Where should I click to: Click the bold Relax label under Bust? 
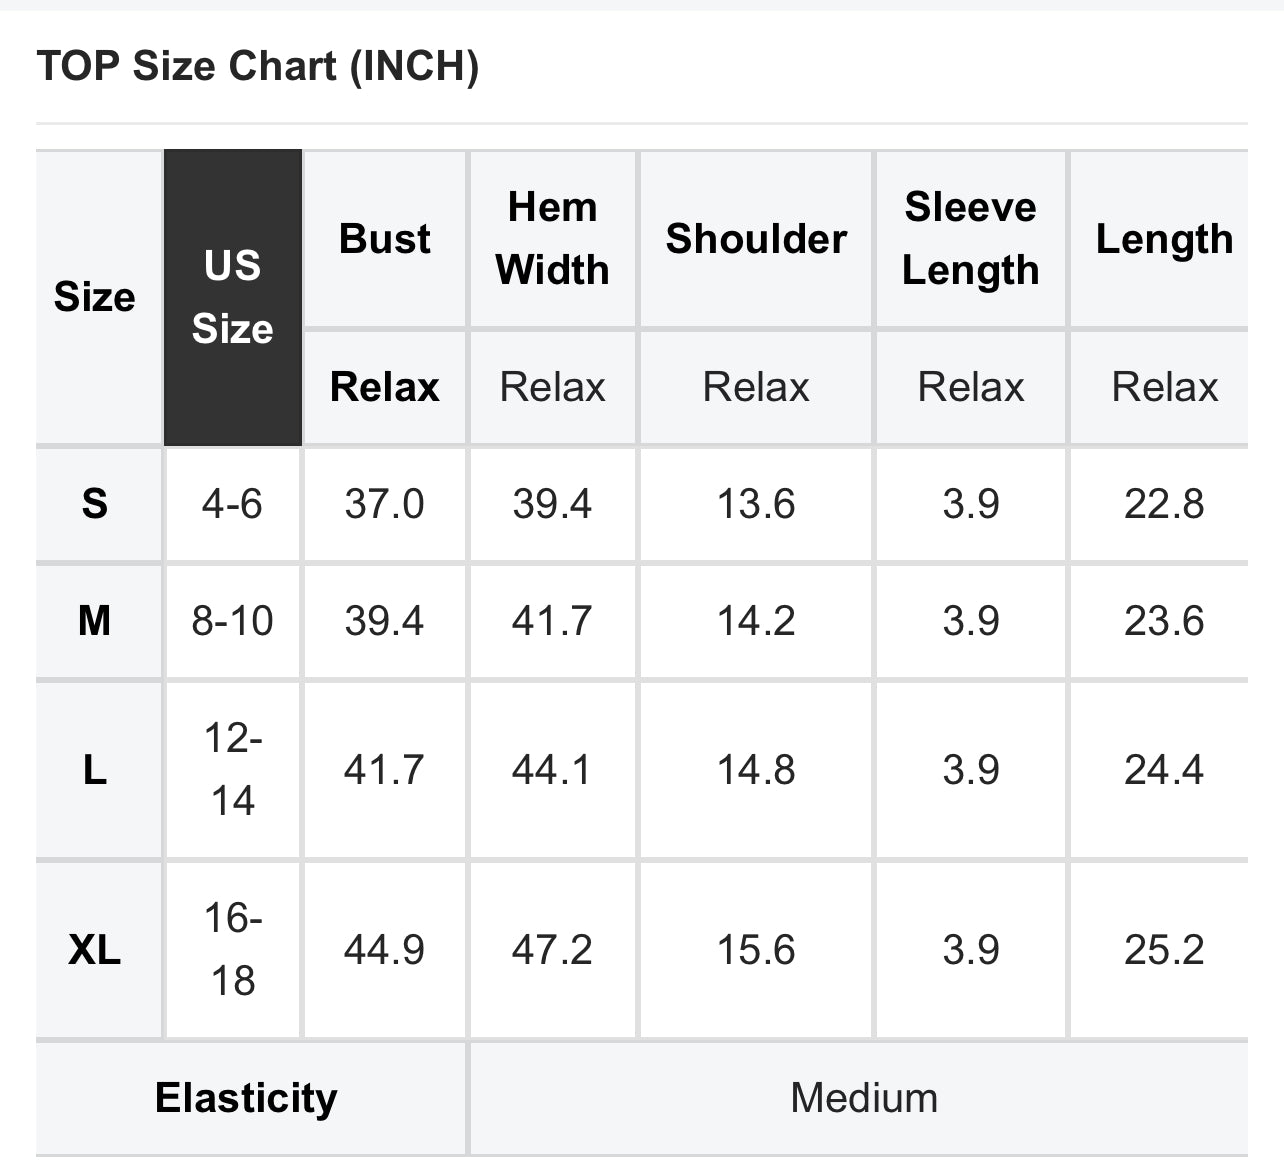385,387
